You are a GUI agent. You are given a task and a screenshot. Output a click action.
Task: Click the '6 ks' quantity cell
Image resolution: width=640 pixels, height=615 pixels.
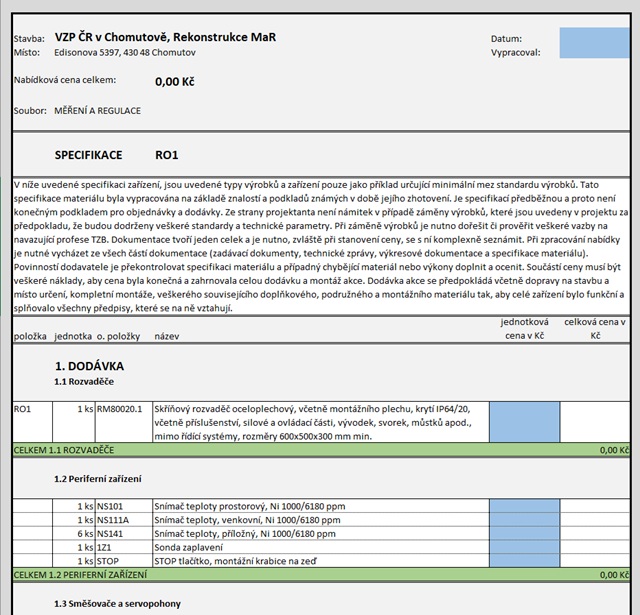point(74,533)
